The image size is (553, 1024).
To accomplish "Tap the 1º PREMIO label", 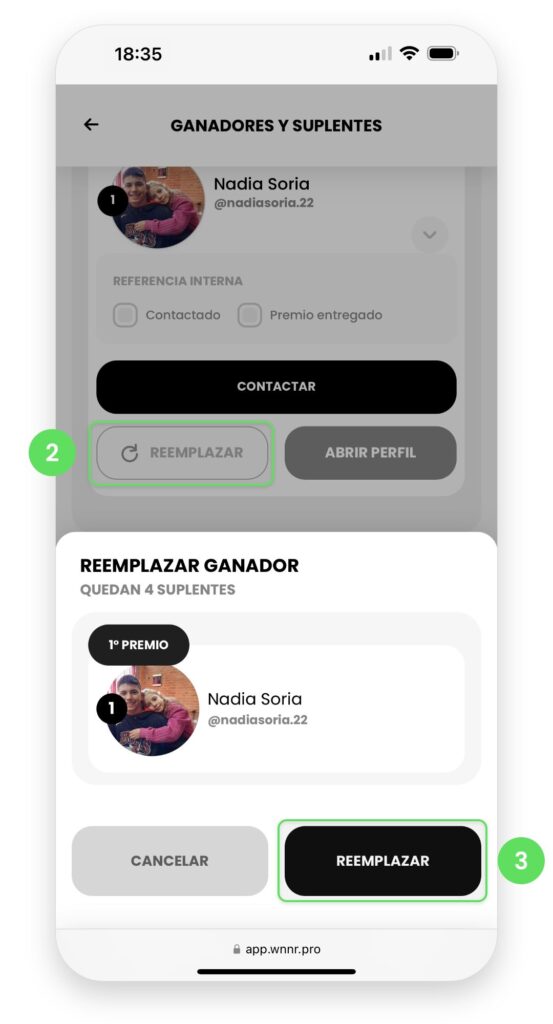I will 138,645.
